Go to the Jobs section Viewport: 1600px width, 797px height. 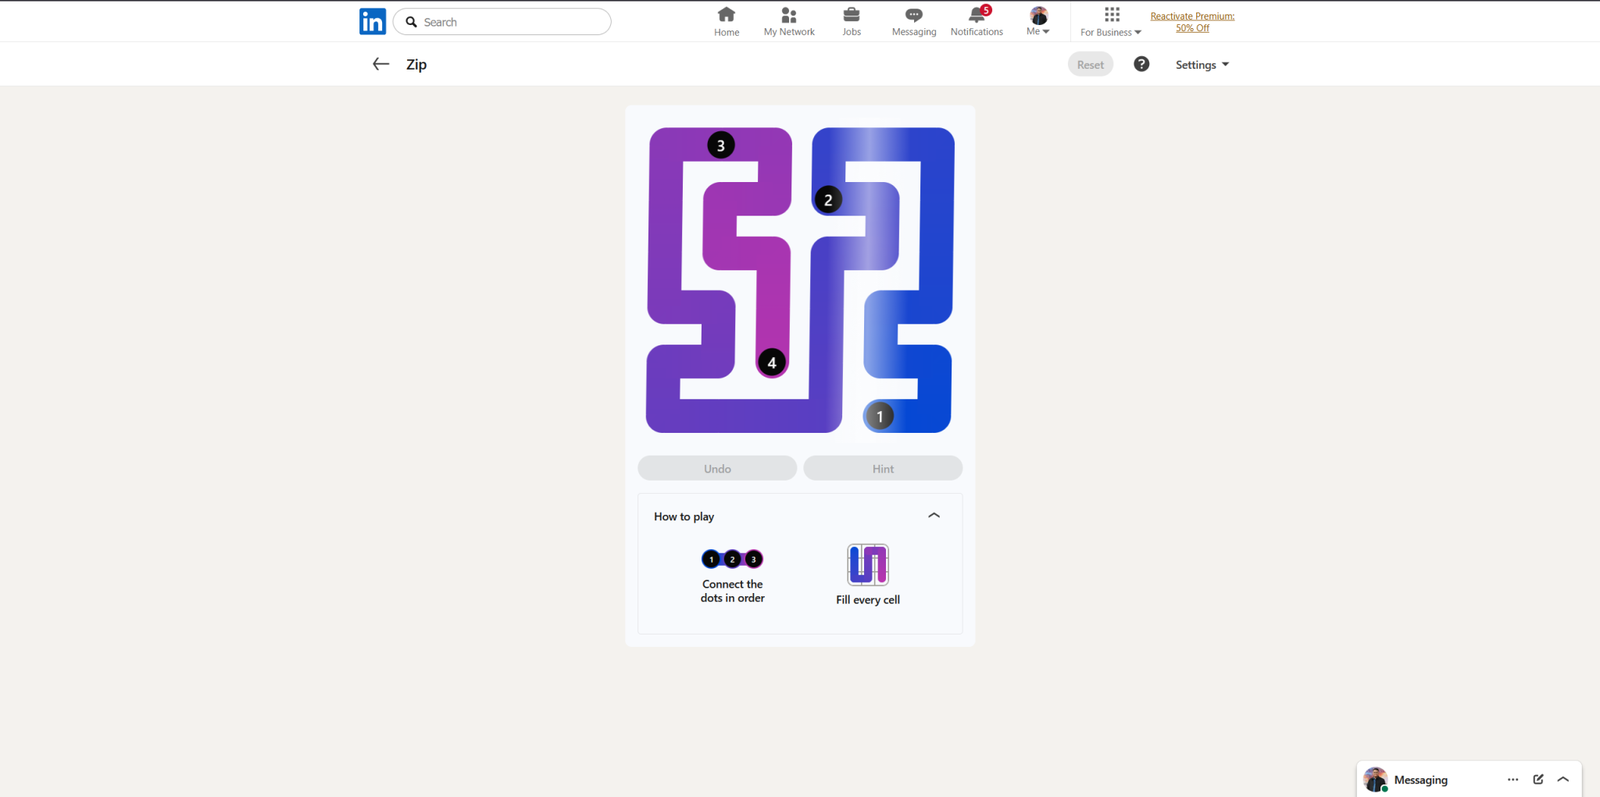coord(851,21)
